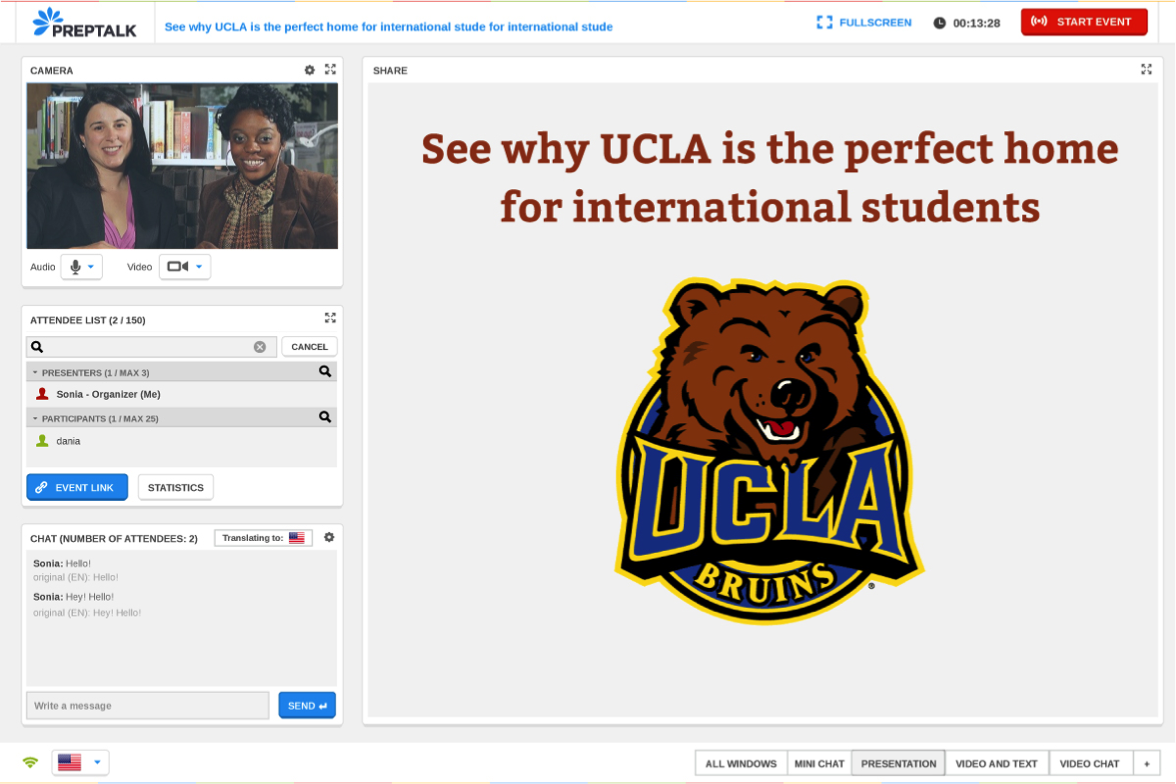Open camera settings gear icon
This screenshot has height=784, width=1176.
[310, 70]
